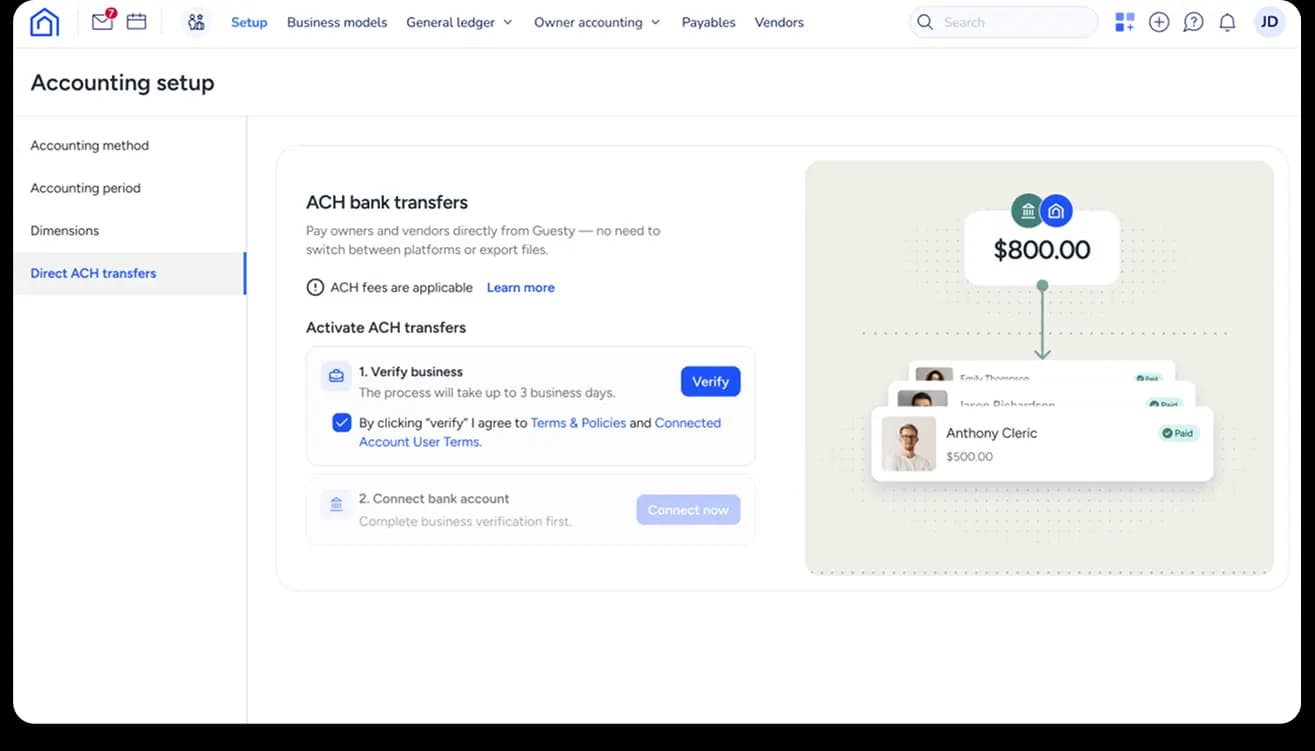Select Accounting method in sidebar
Viewport: 1315px width, 751px height.
[130, 146]
